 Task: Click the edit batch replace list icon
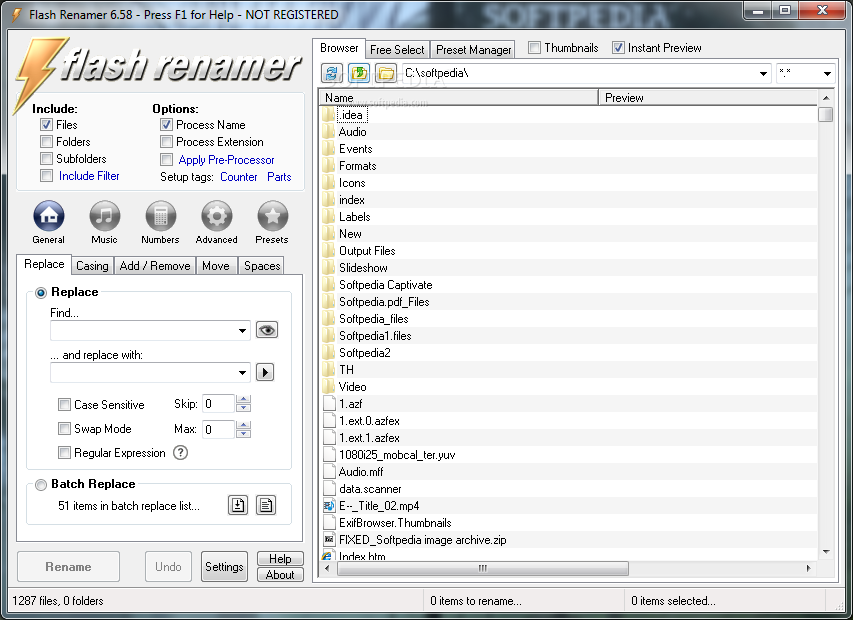pyautogui.click(x=266, y=505)
